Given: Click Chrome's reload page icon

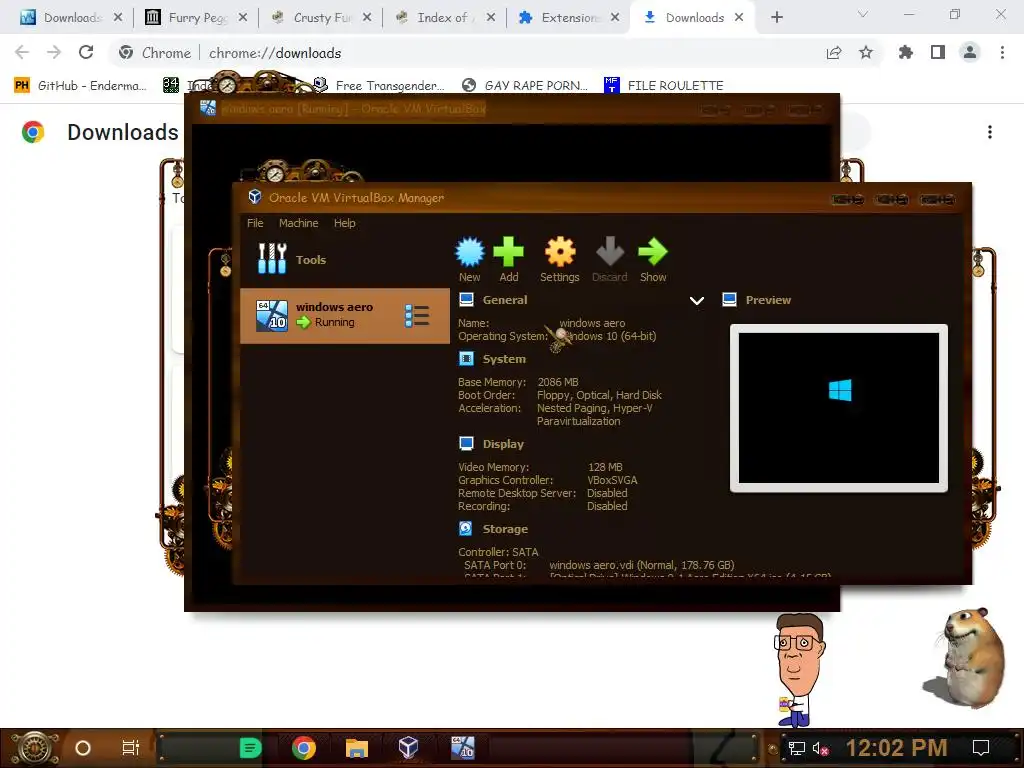Looking at the screenshot, I should point(86,52).
